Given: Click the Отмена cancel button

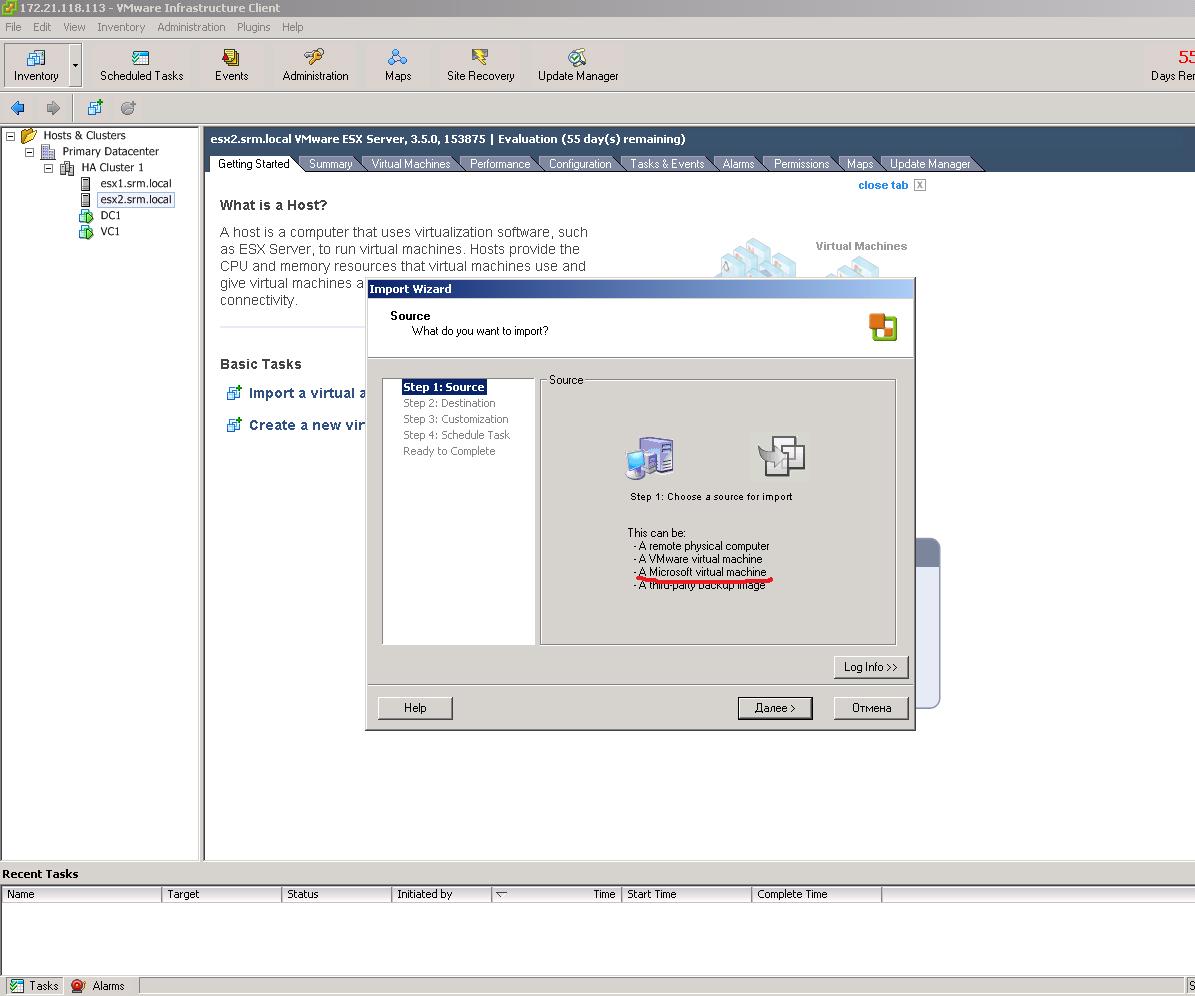Looking at the screenshot, I should point(871,708).
